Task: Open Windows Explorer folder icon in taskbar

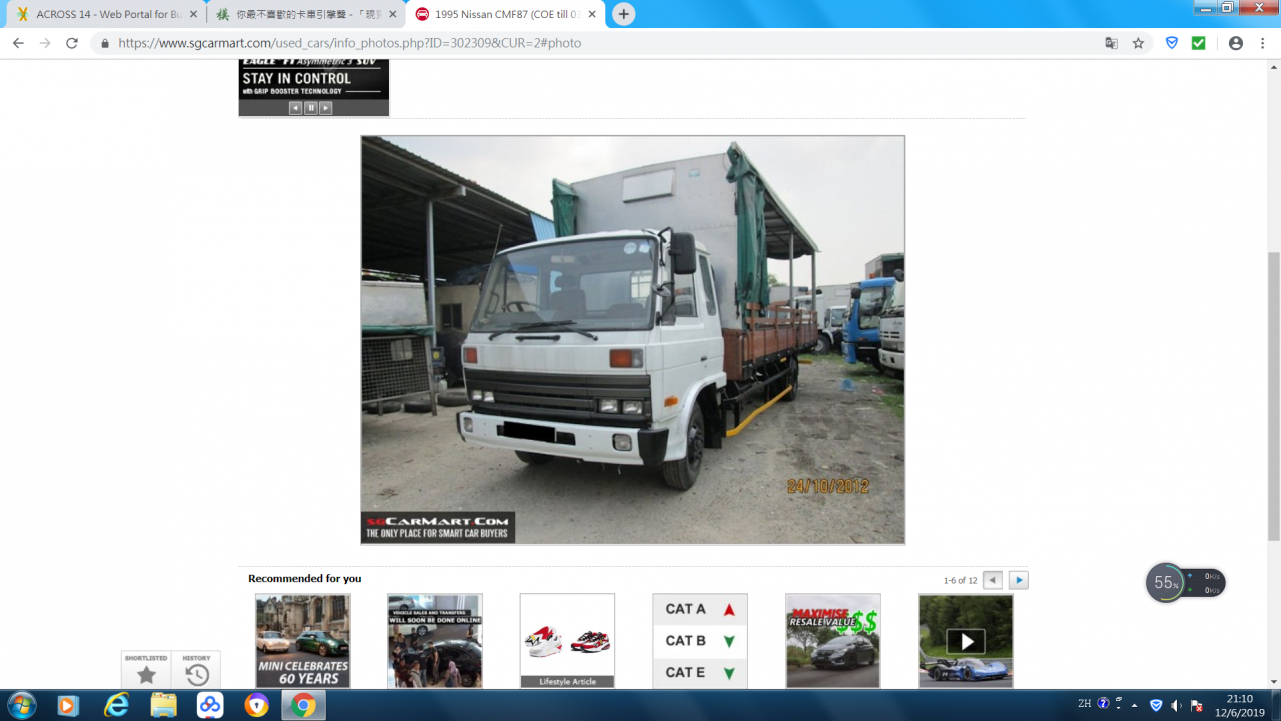Action: pos(163,705)
